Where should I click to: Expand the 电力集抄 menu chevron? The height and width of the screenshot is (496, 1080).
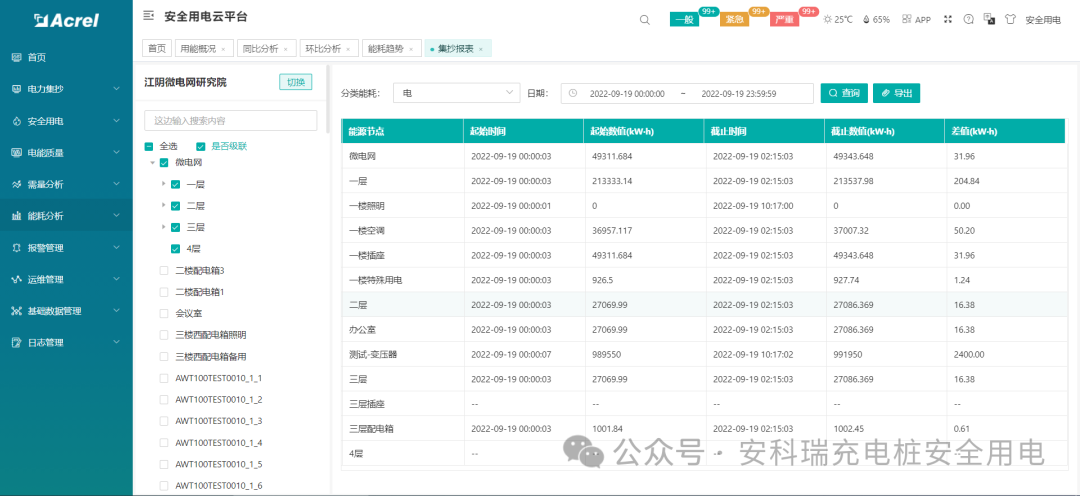pyautogui.click(x=116, y=89)
